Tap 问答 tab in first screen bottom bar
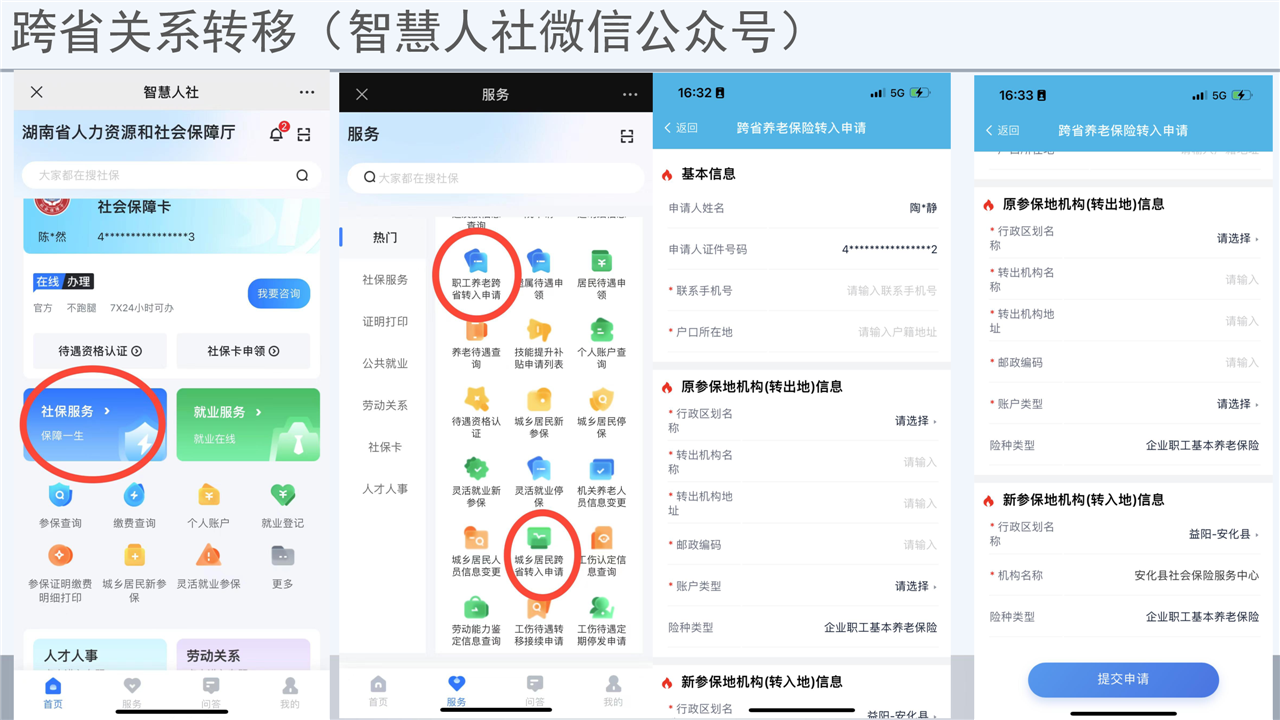 tap(211, 691)
